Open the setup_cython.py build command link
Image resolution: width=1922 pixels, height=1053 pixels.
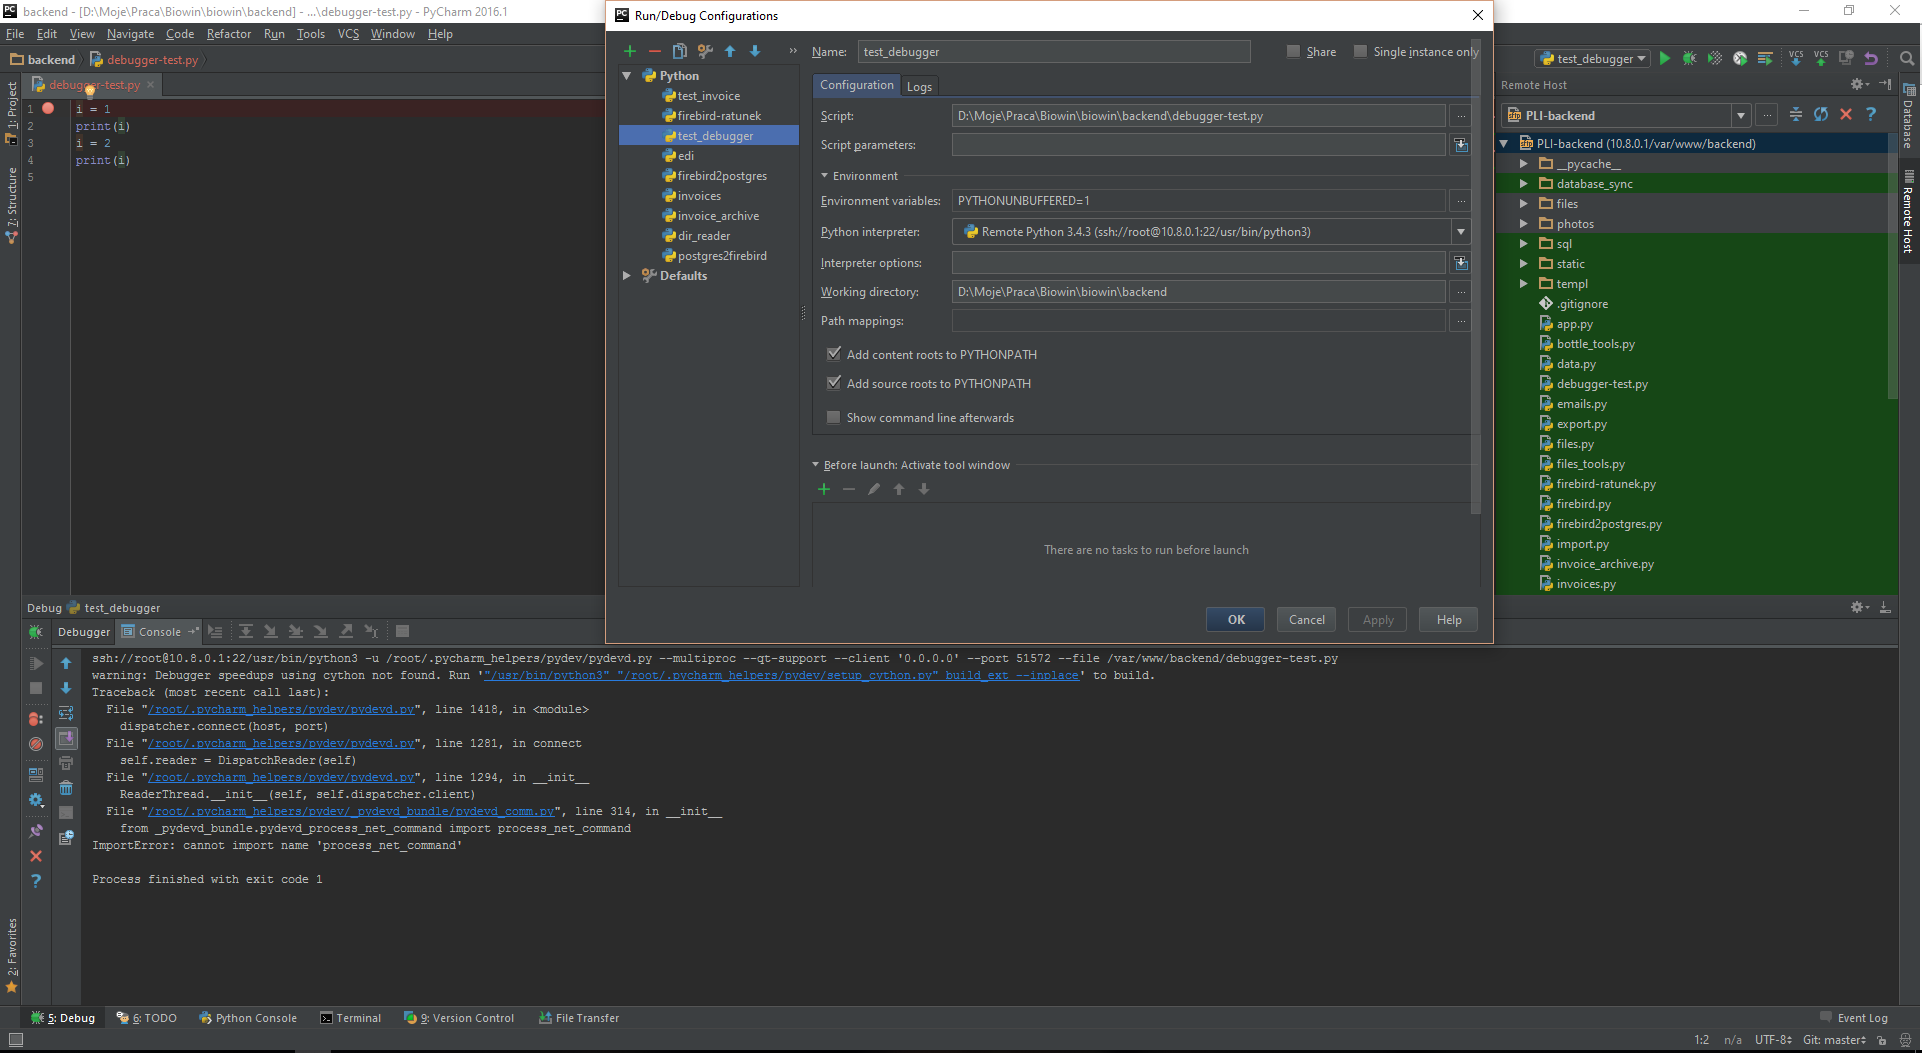(782, 675)
